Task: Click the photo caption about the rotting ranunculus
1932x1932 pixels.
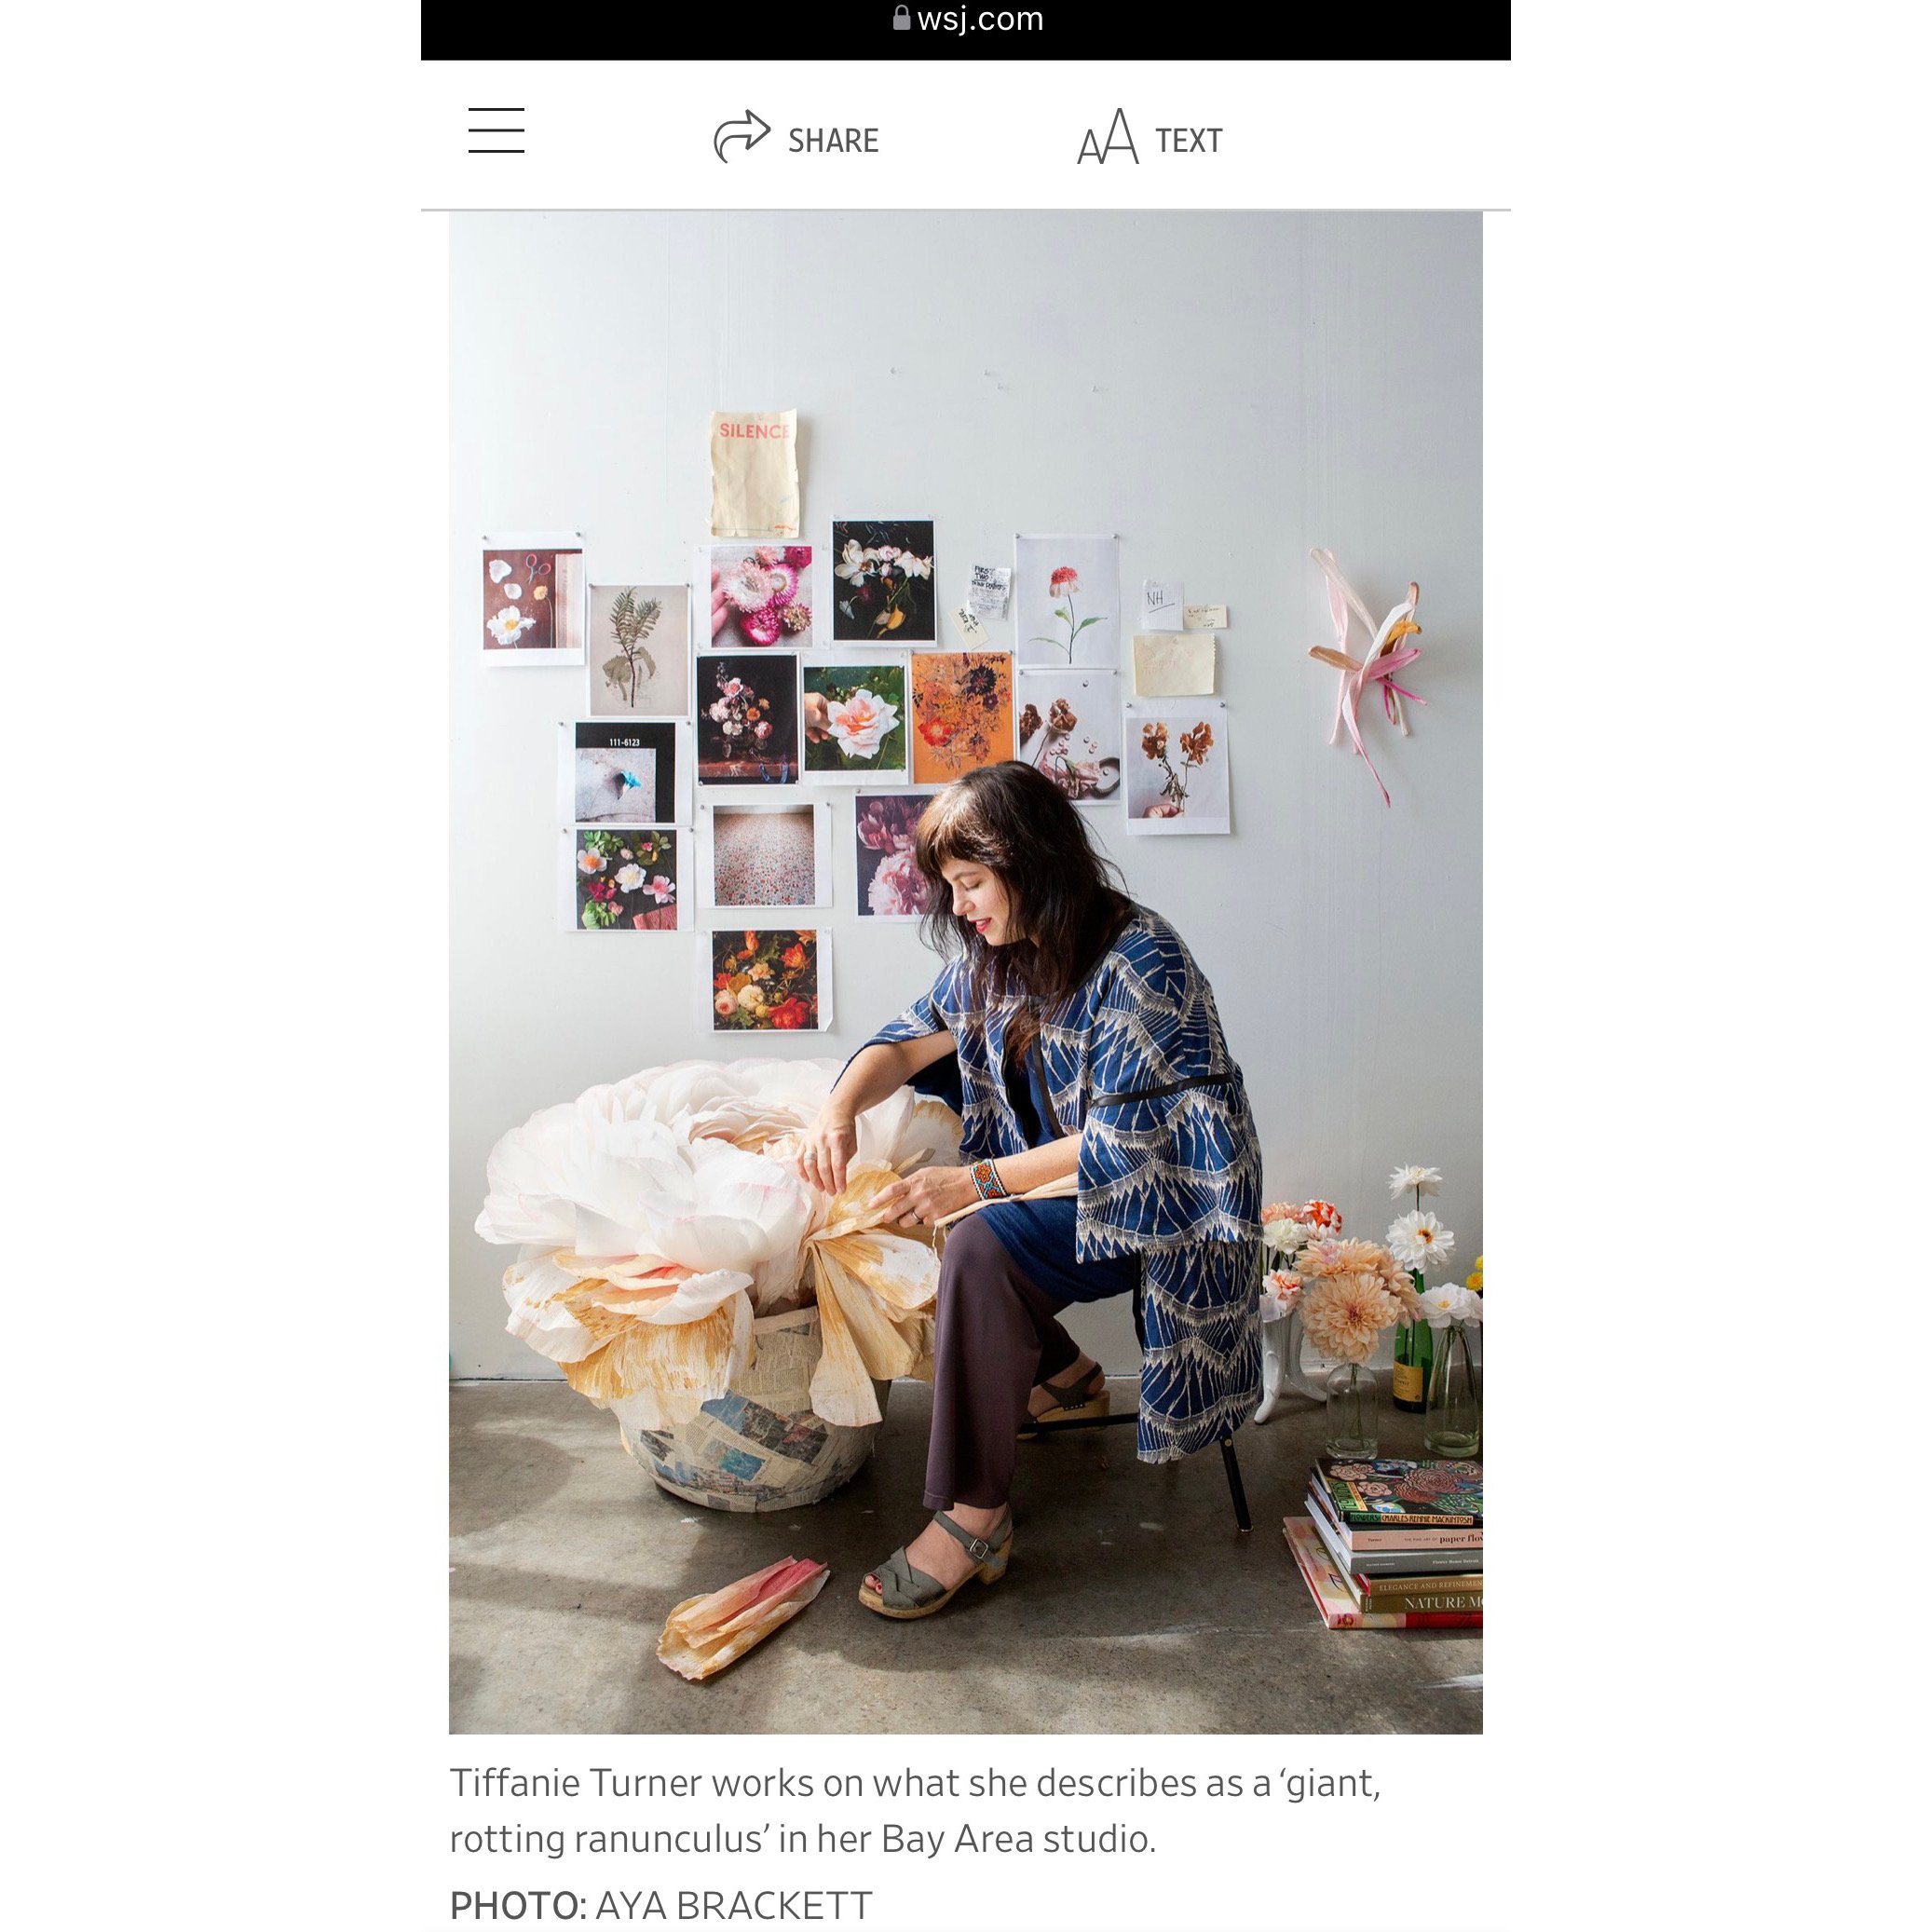Action: tap(915, 1810)
